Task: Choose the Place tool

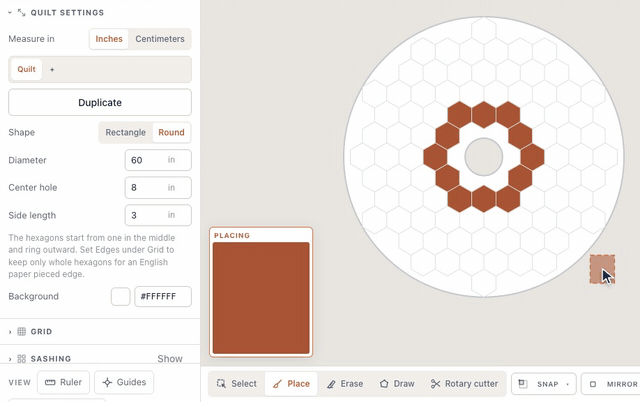Action: pos(291,384)
